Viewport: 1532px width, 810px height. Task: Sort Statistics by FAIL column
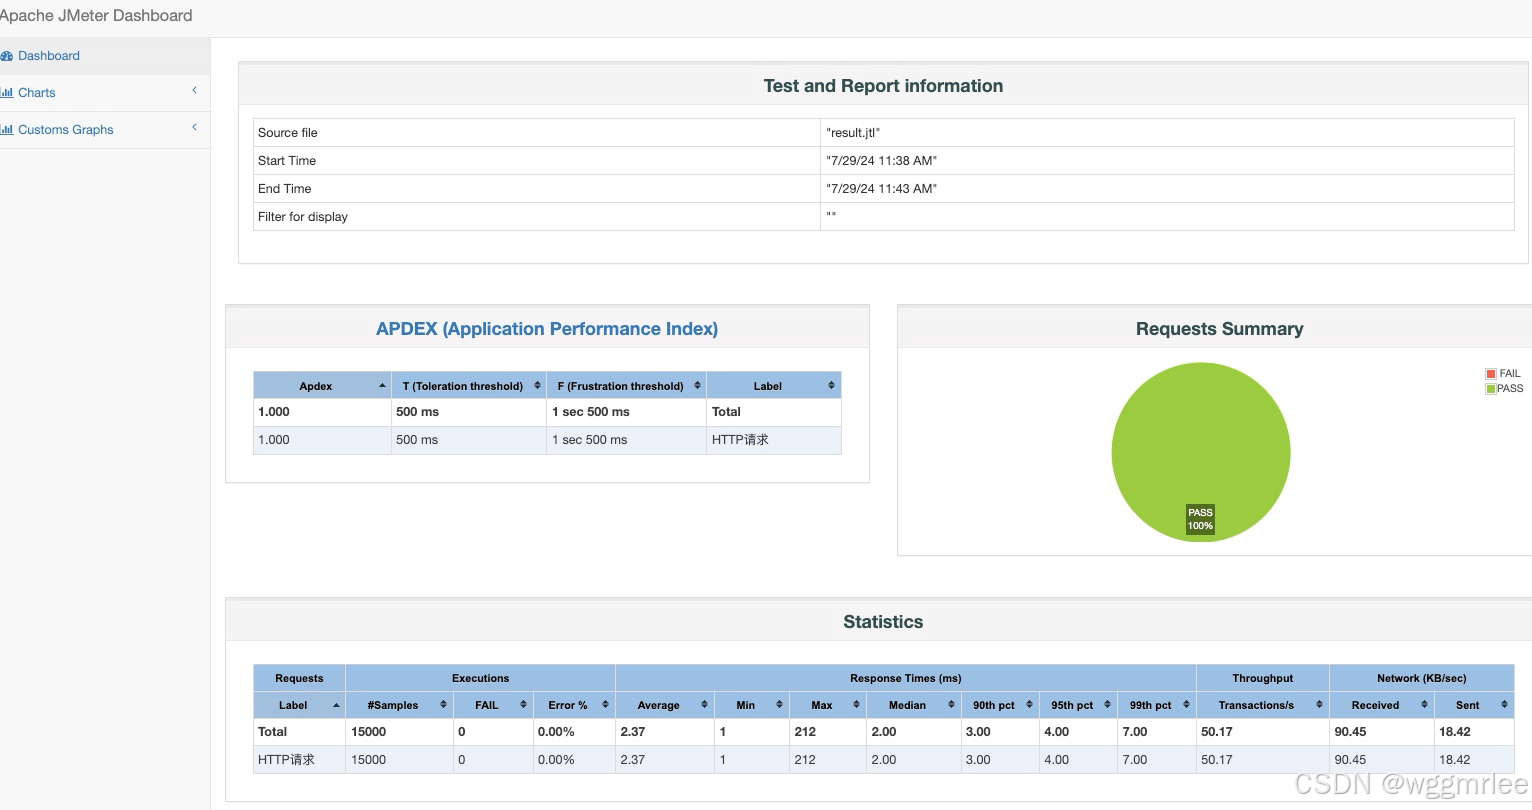[x=493, y=705]
